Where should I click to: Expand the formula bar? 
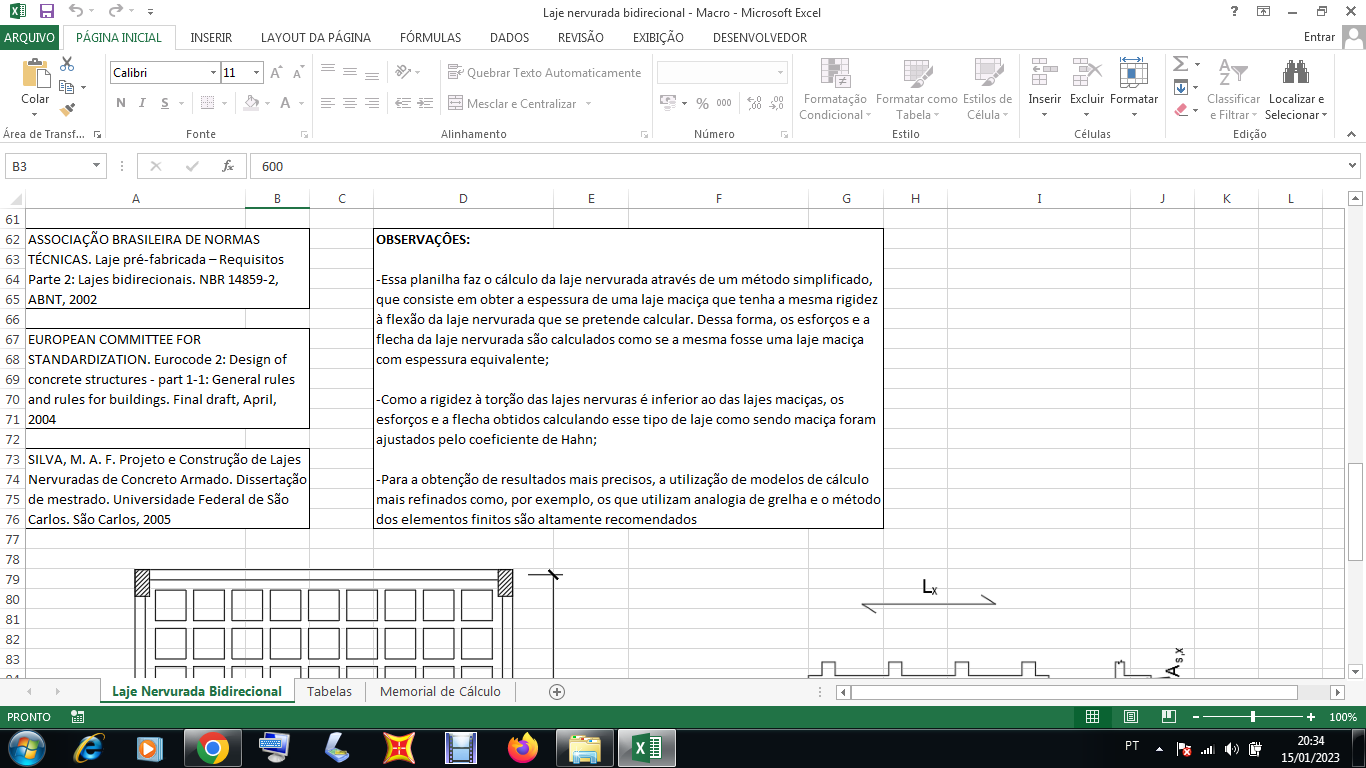coord(1353,166)
